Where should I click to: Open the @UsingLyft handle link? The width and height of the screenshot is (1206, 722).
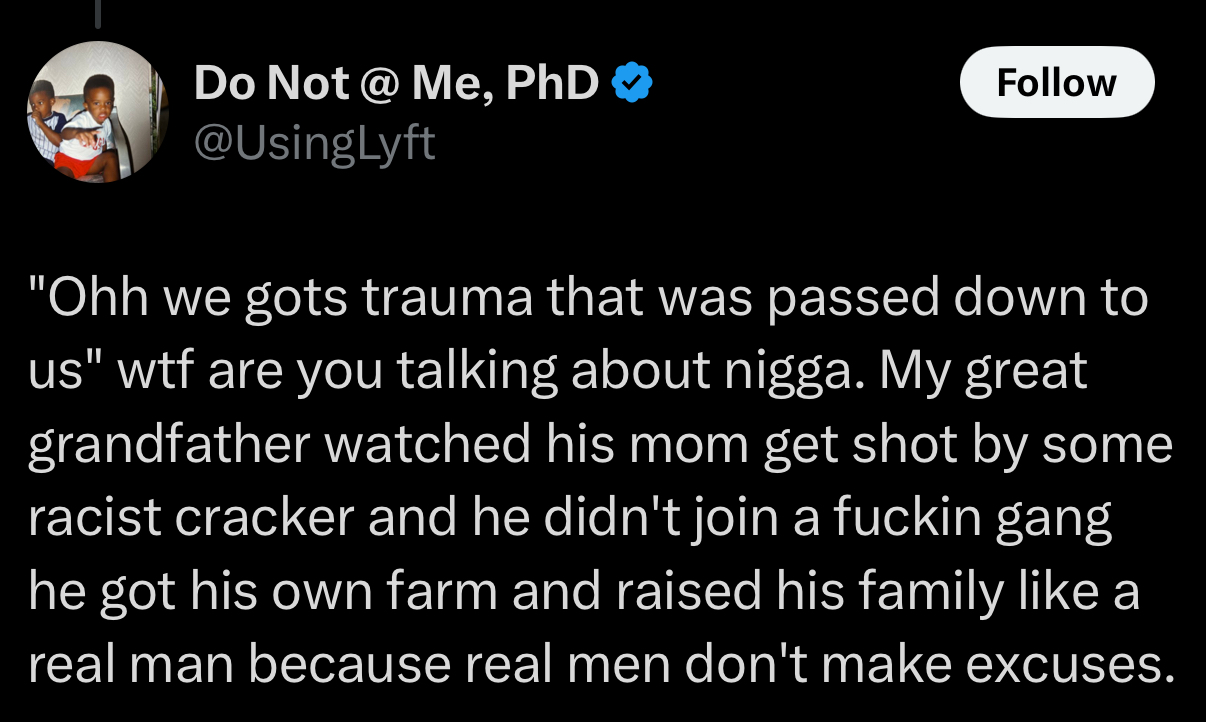(314, 142)
